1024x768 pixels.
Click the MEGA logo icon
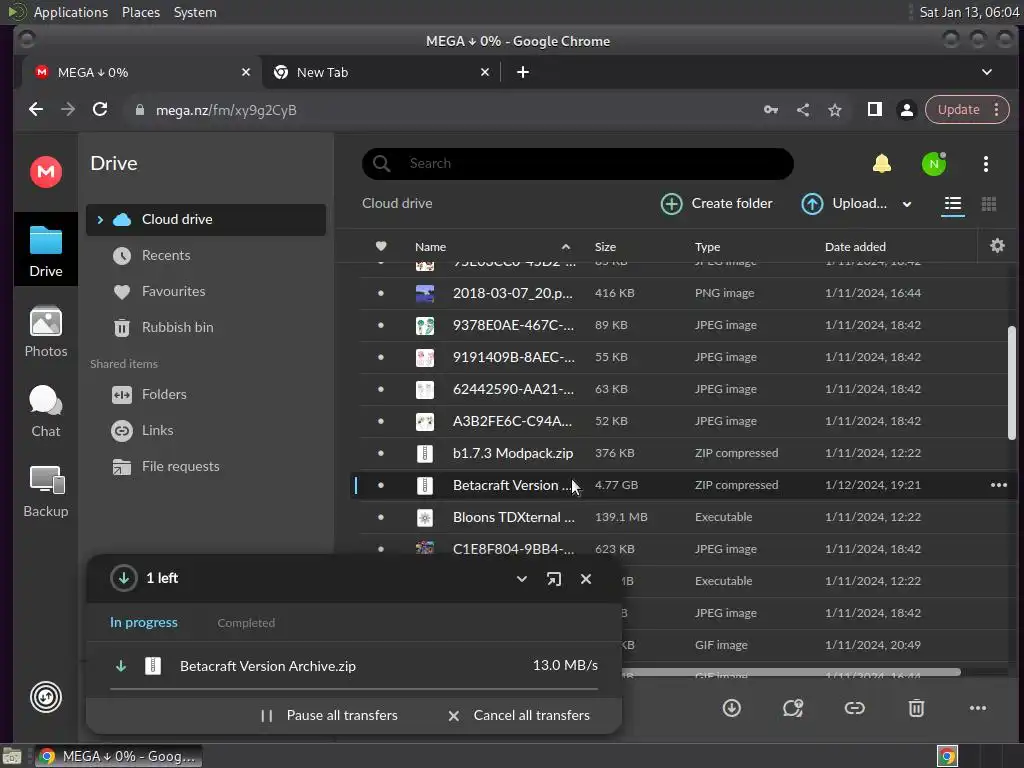point(46,172)
